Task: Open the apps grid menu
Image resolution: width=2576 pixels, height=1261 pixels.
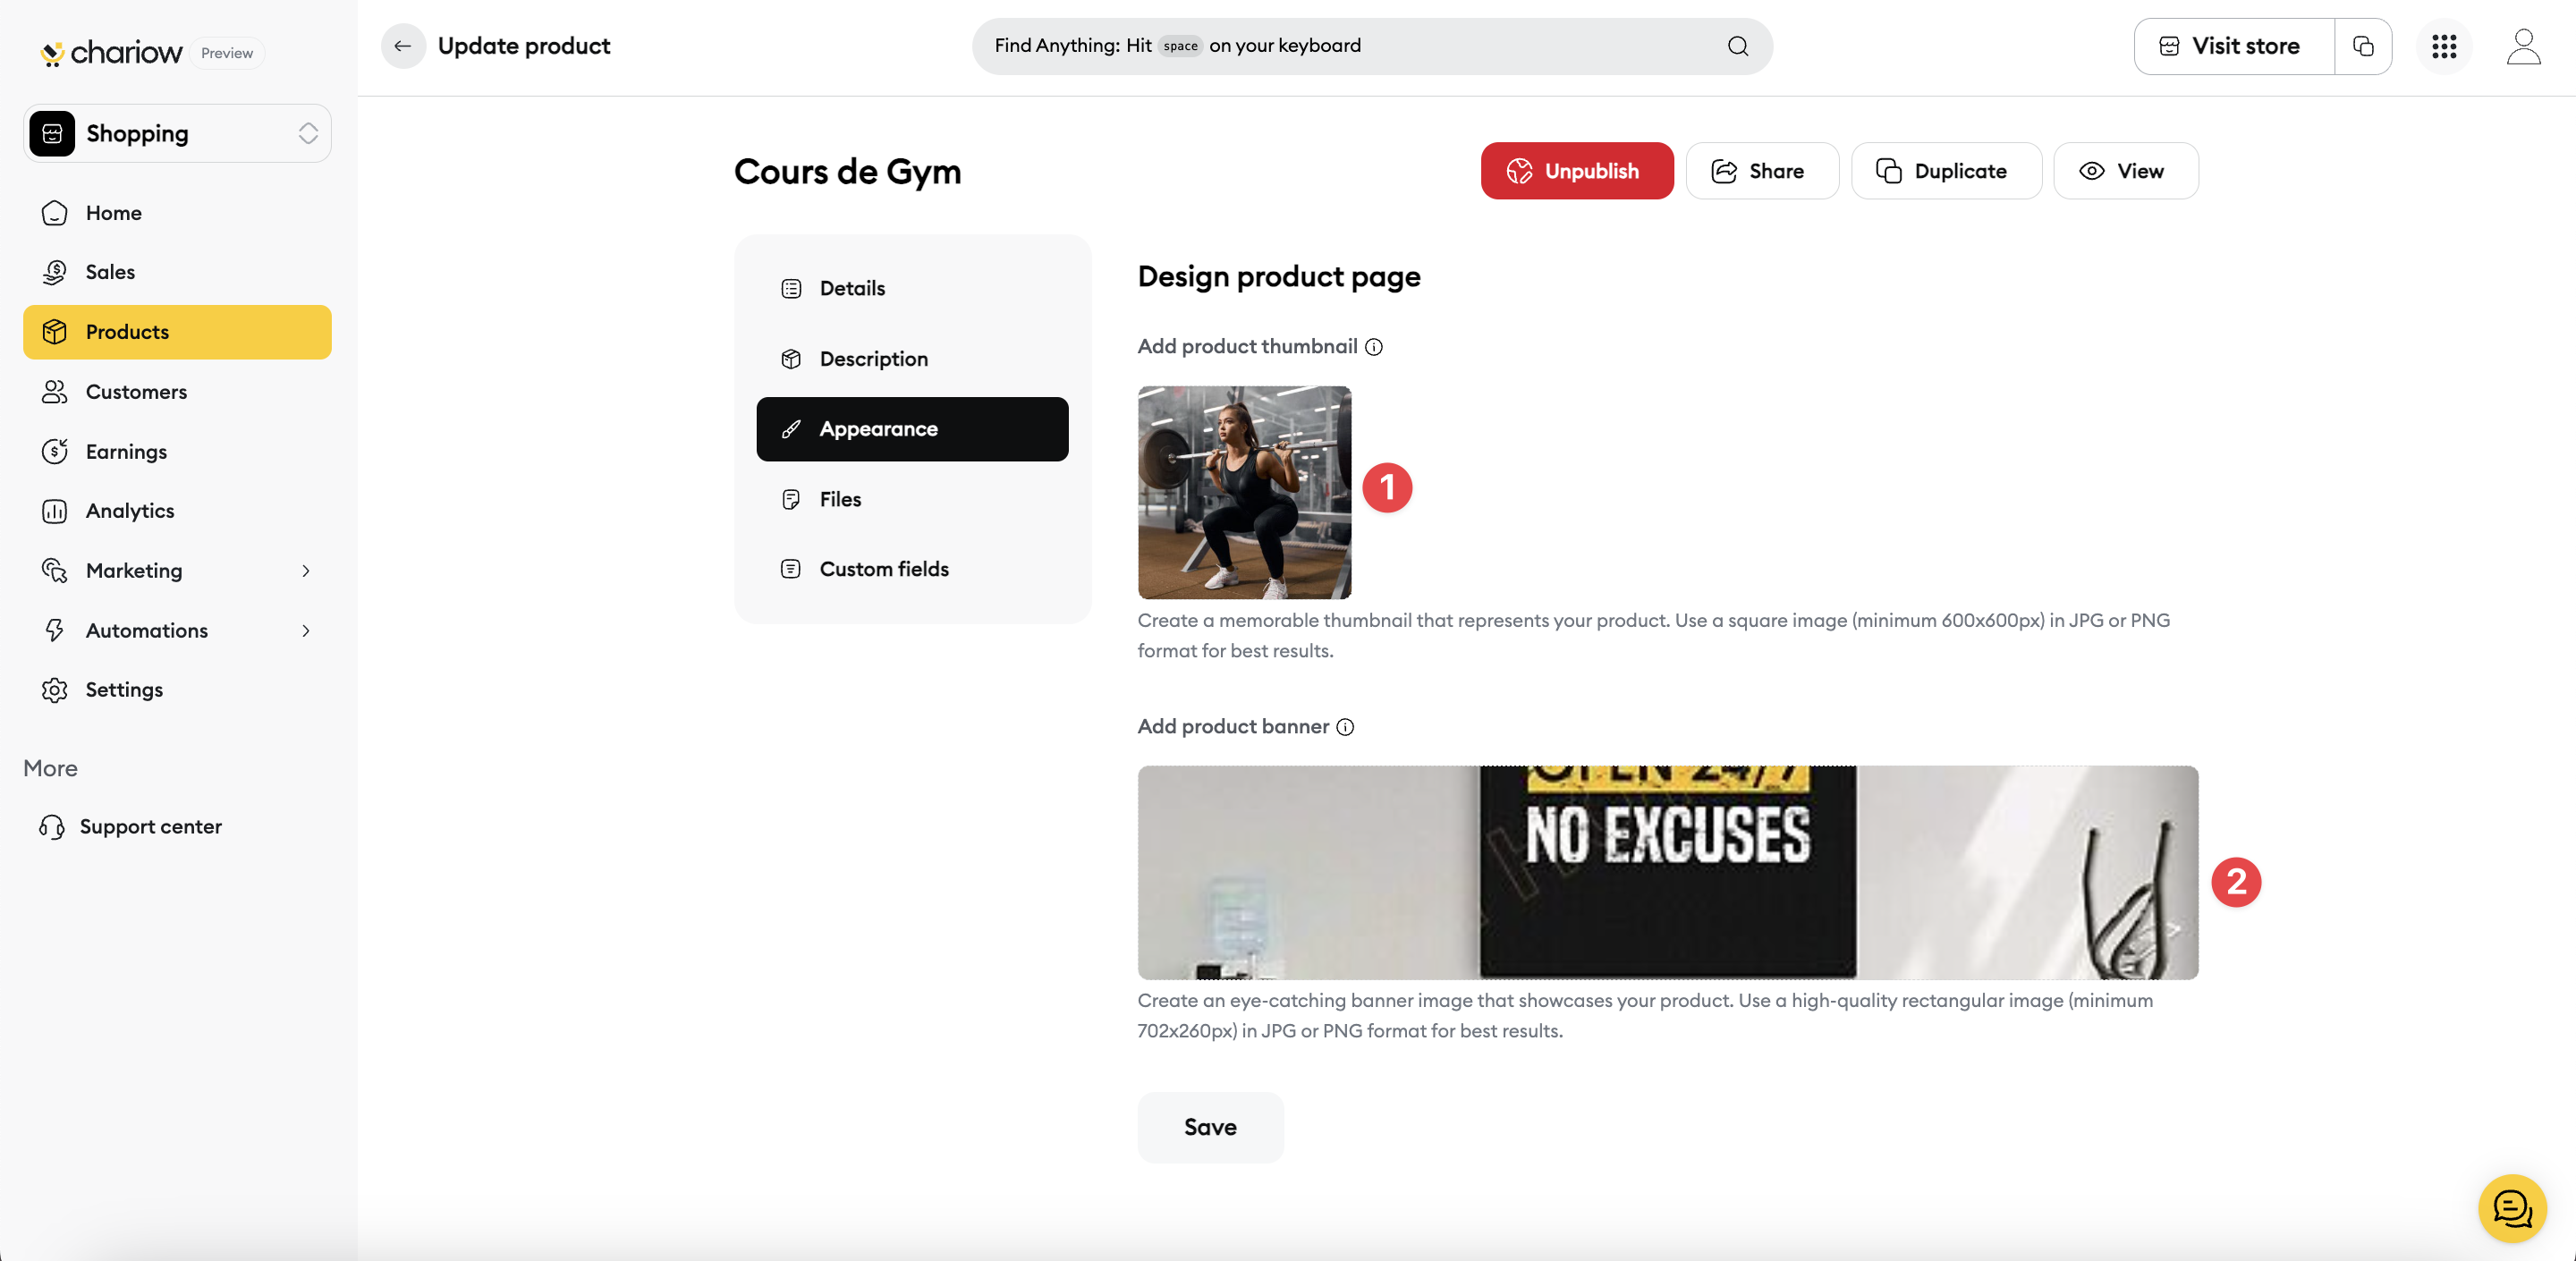Action: click(2444, 46)
